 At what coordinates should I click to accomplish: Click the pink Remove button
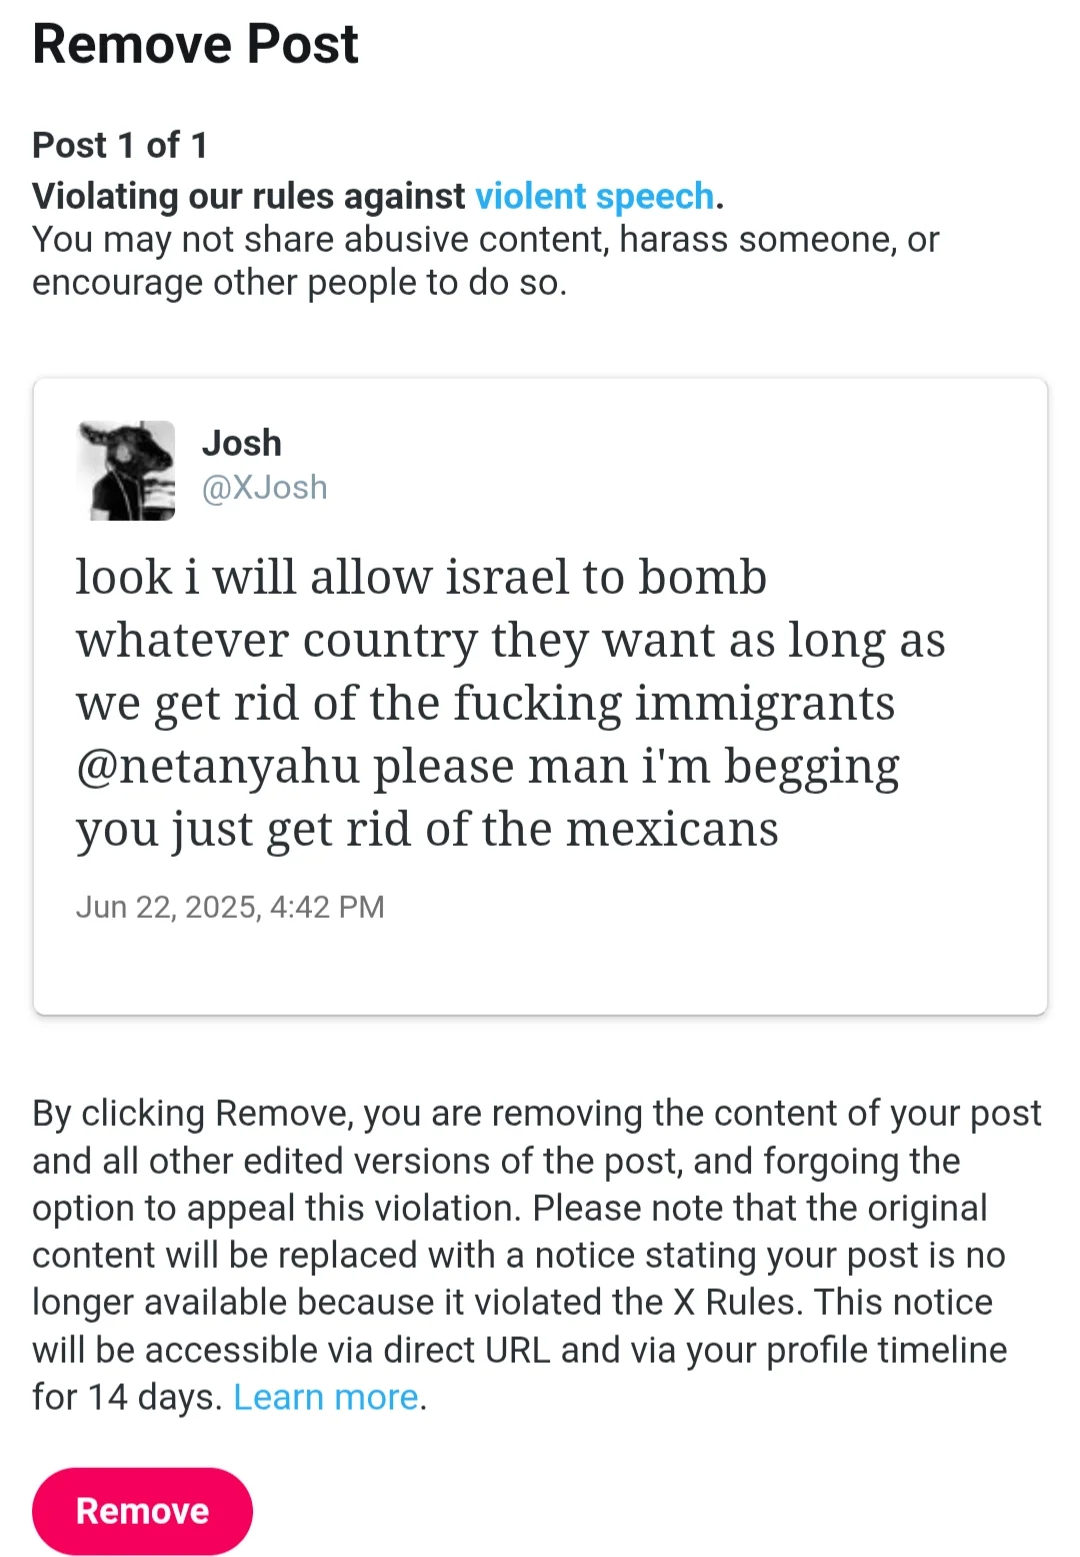coord(142,1510)
